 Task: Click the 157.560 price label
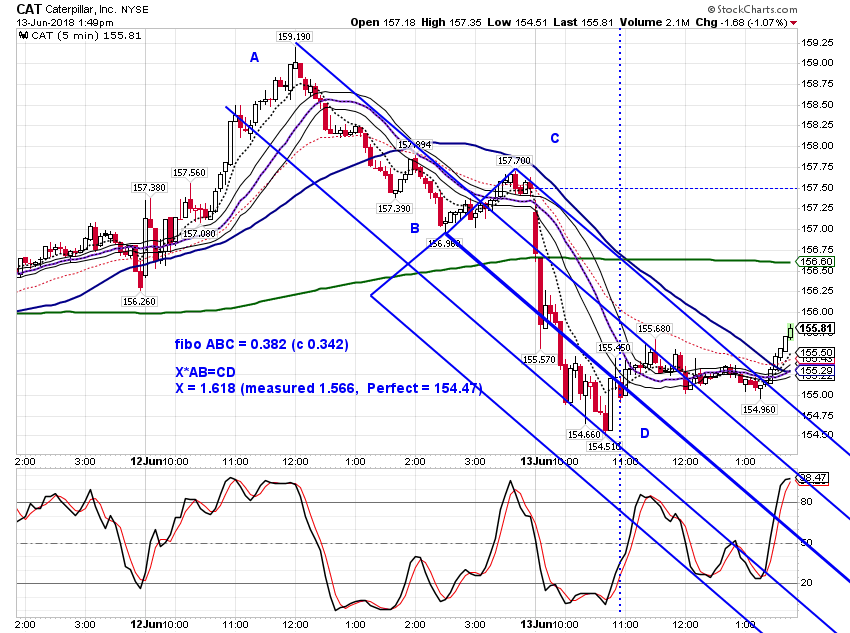click(189, 172)
